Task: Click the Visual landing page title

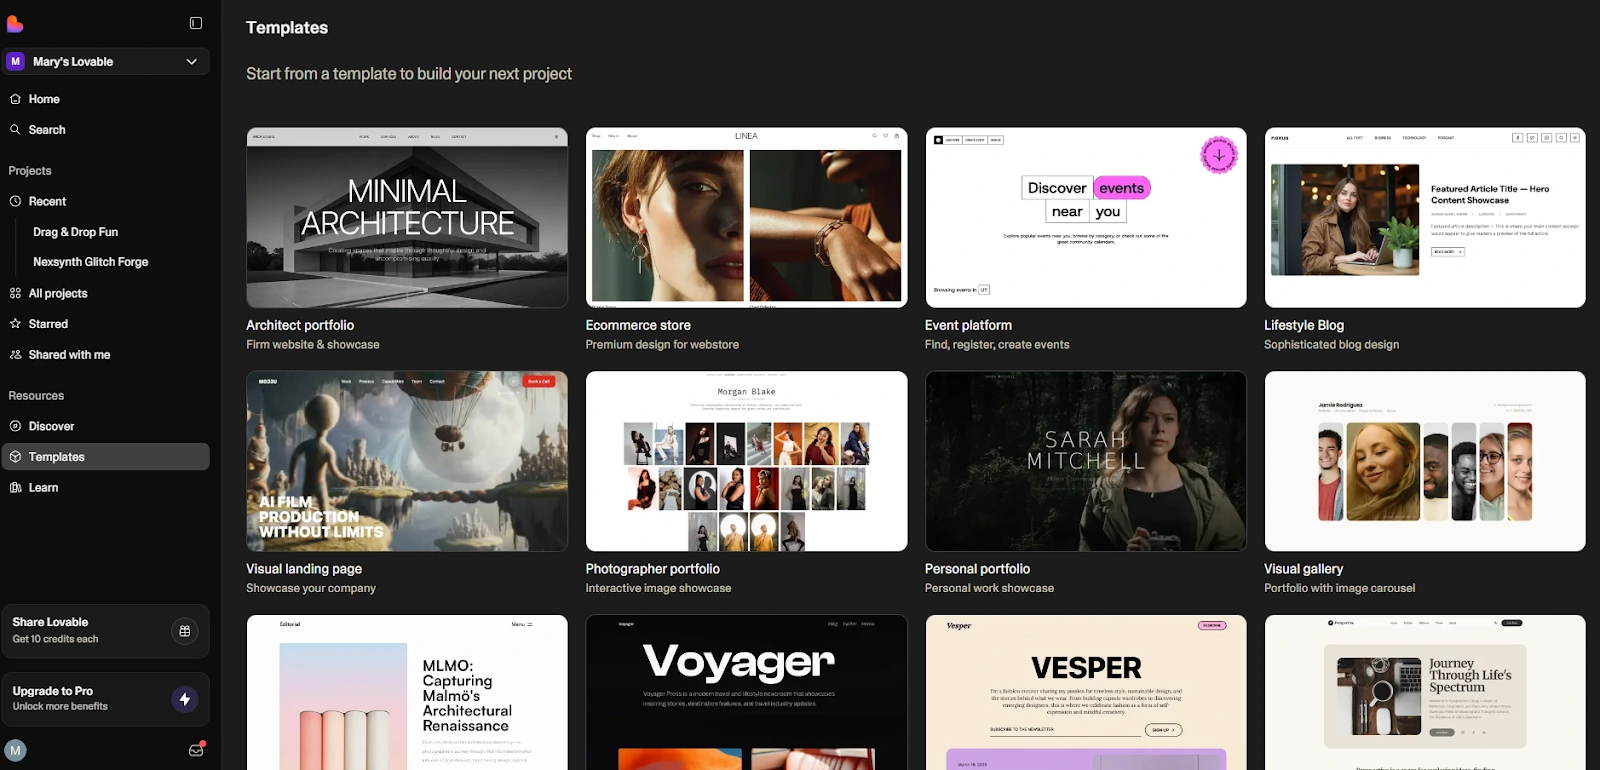Action: pos(304,569)
